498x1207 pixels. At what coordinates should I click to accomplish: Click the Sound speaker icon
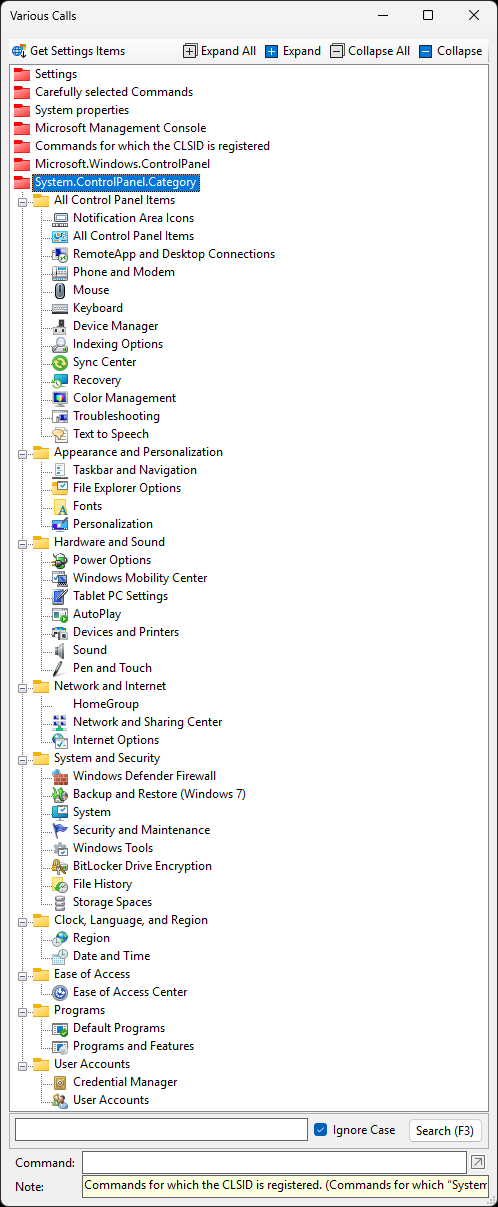coord(60,650)
